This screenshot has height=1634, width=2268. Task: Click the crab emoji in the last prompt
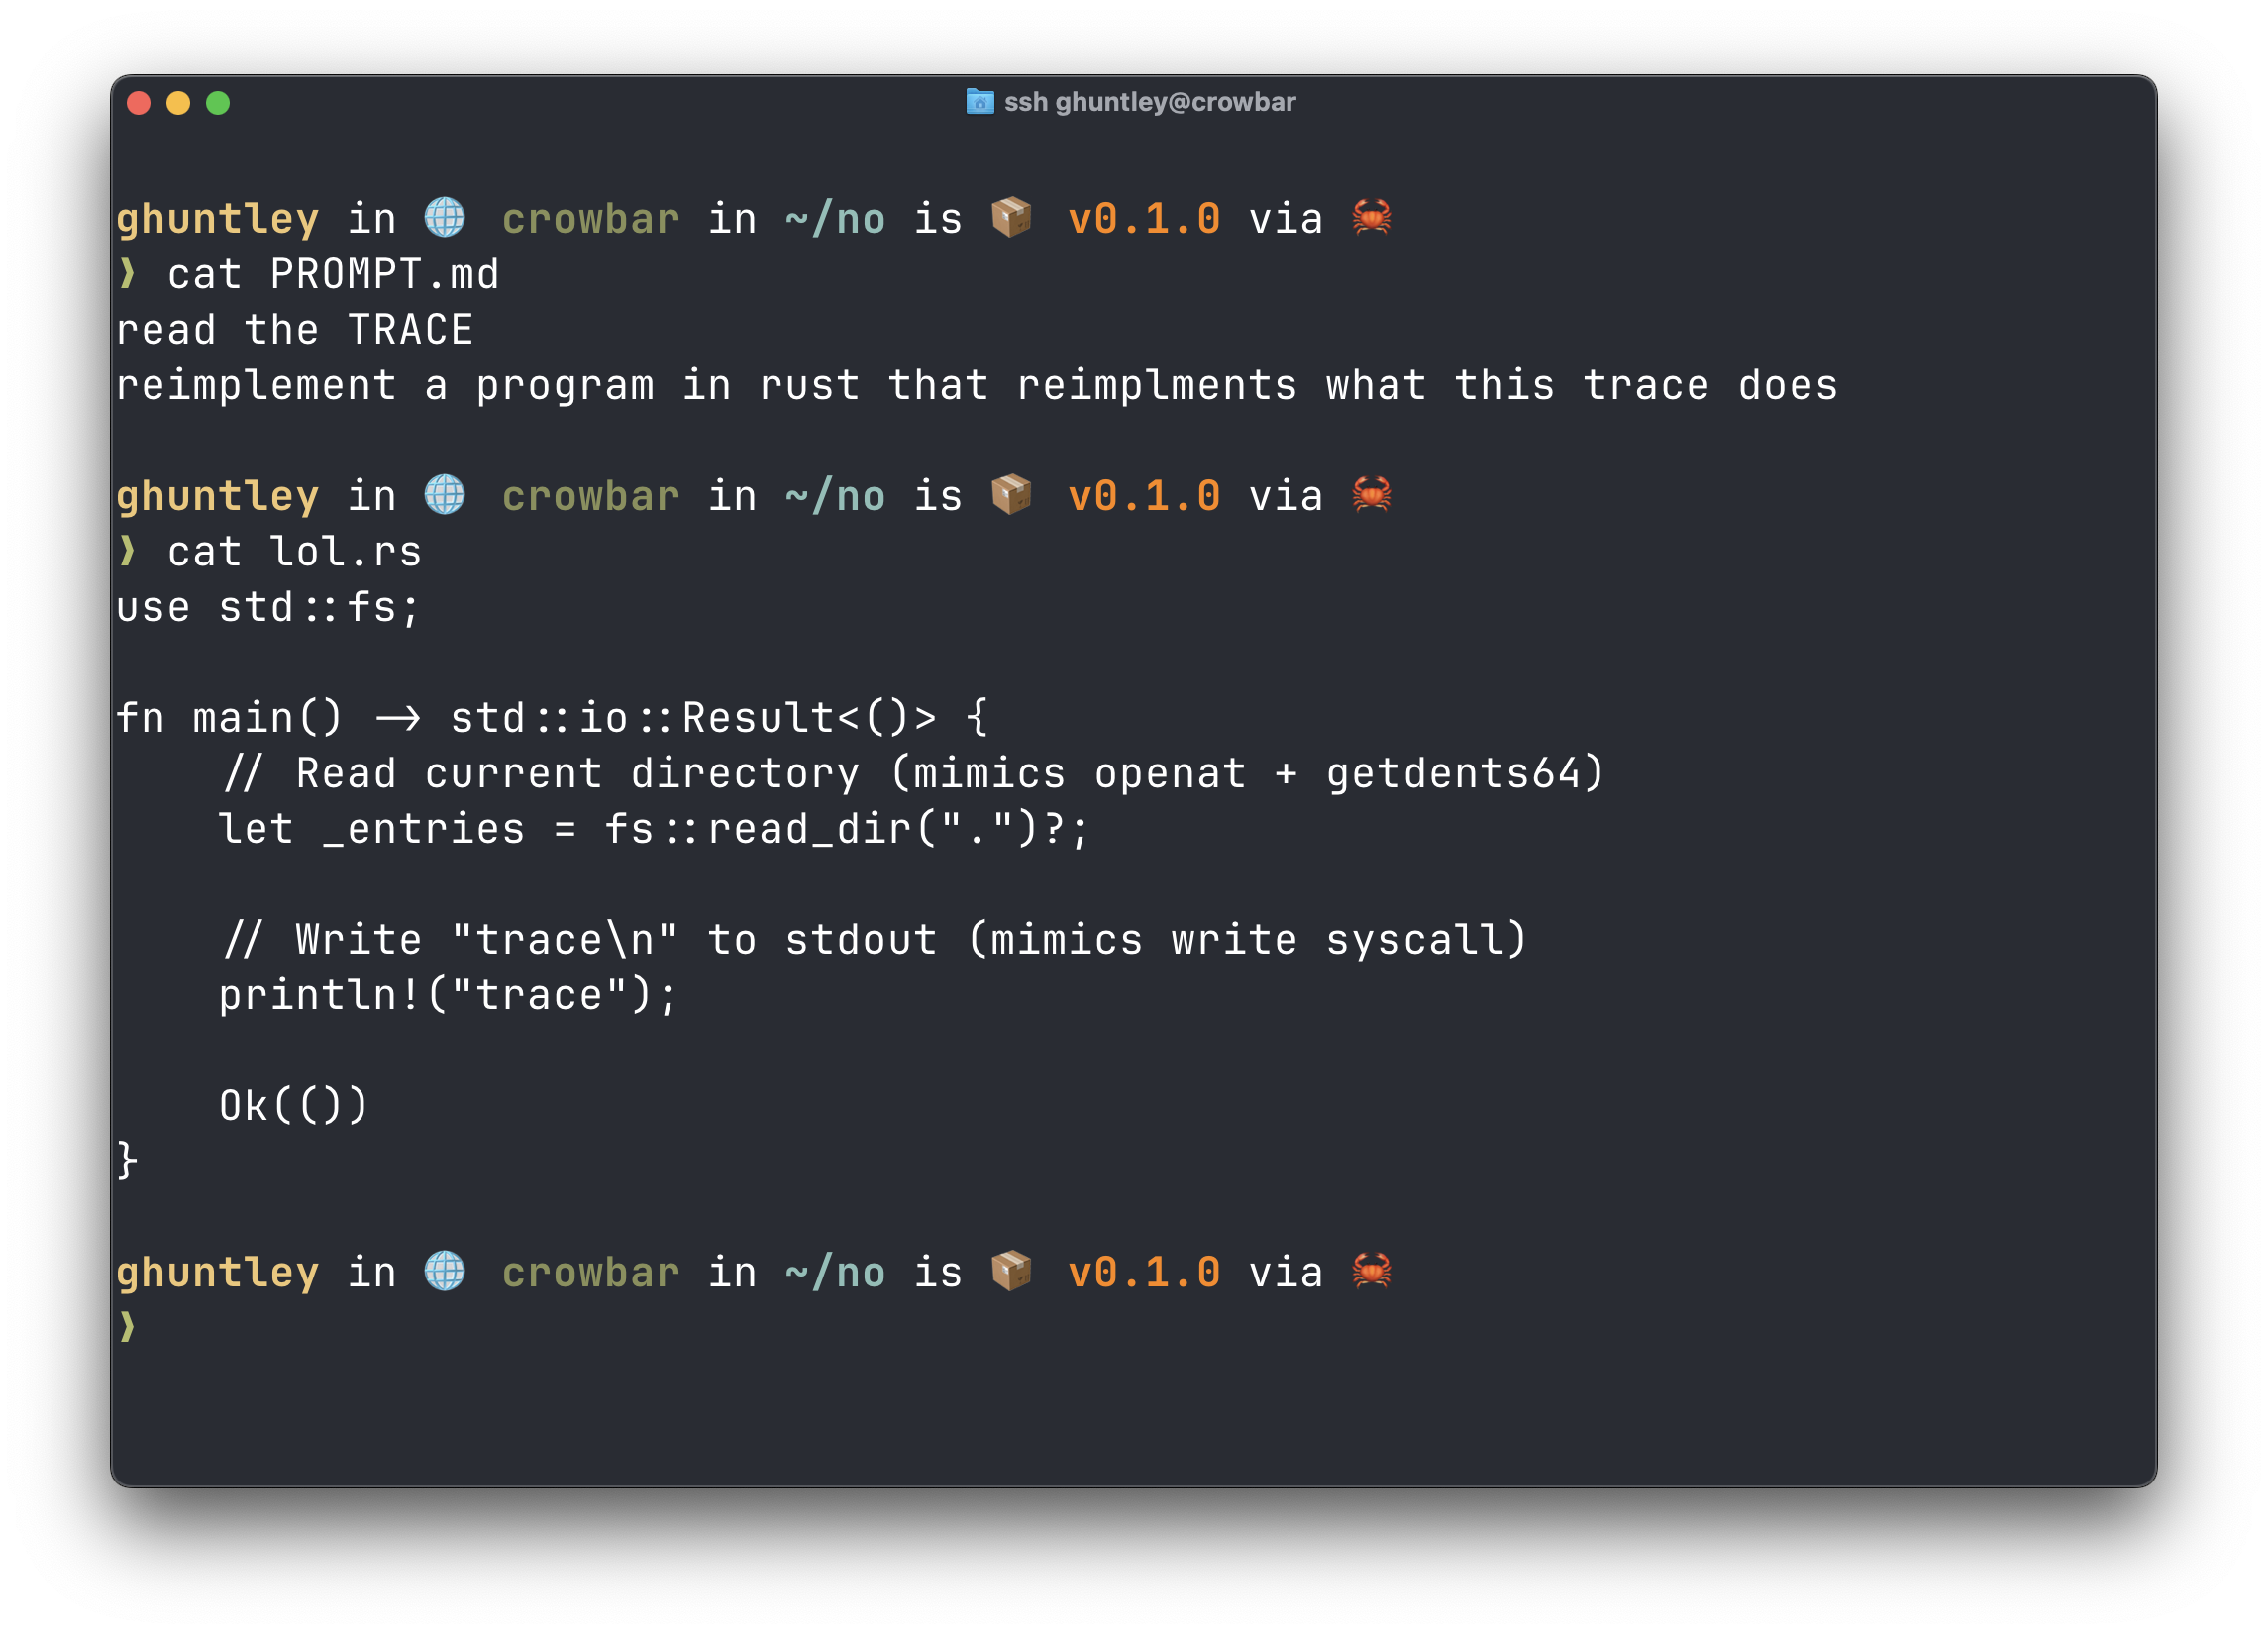[1371, 1271]
